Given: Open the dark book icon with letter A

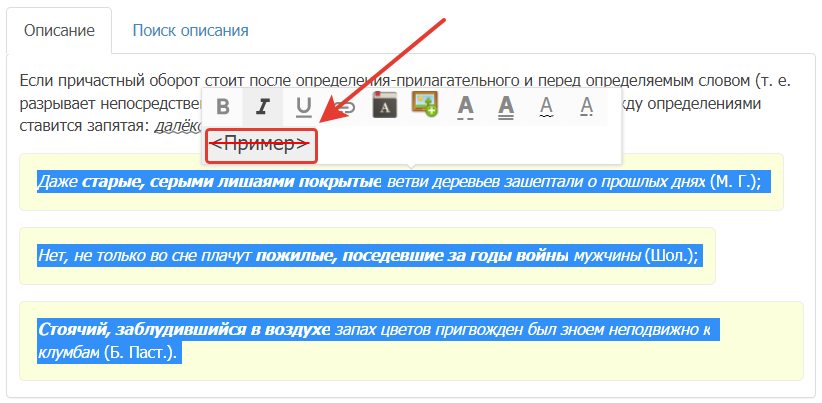Looking at the screenshot, I should click(x=385, y=105).
